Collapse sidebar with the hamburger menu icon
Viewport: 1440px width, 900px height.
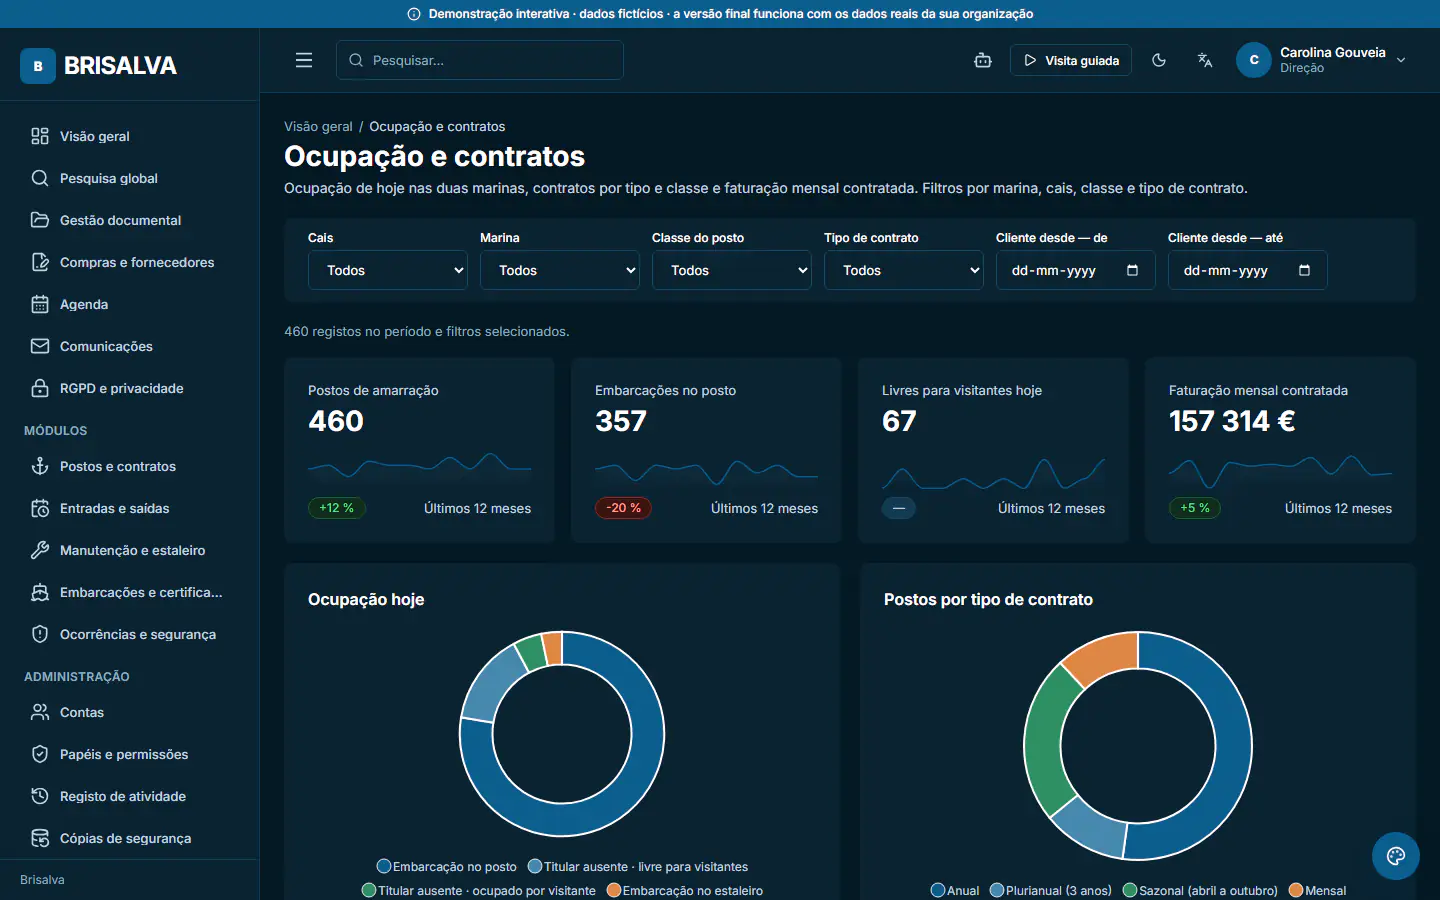point(304,60)
